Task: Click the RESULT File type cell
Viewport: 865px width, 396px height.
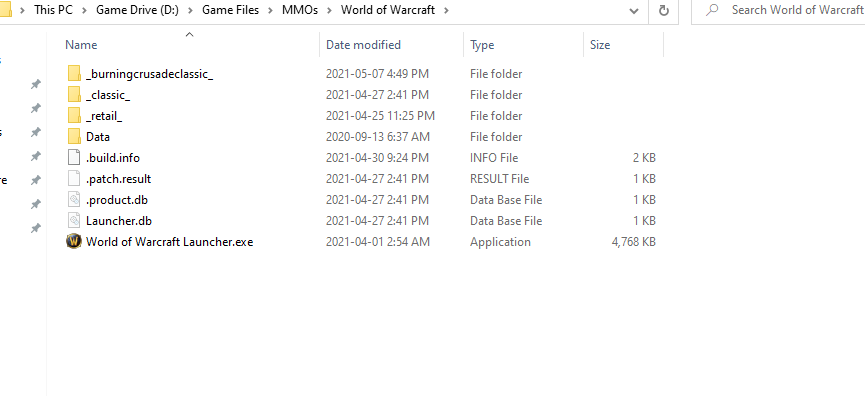Action: (499, 179)
